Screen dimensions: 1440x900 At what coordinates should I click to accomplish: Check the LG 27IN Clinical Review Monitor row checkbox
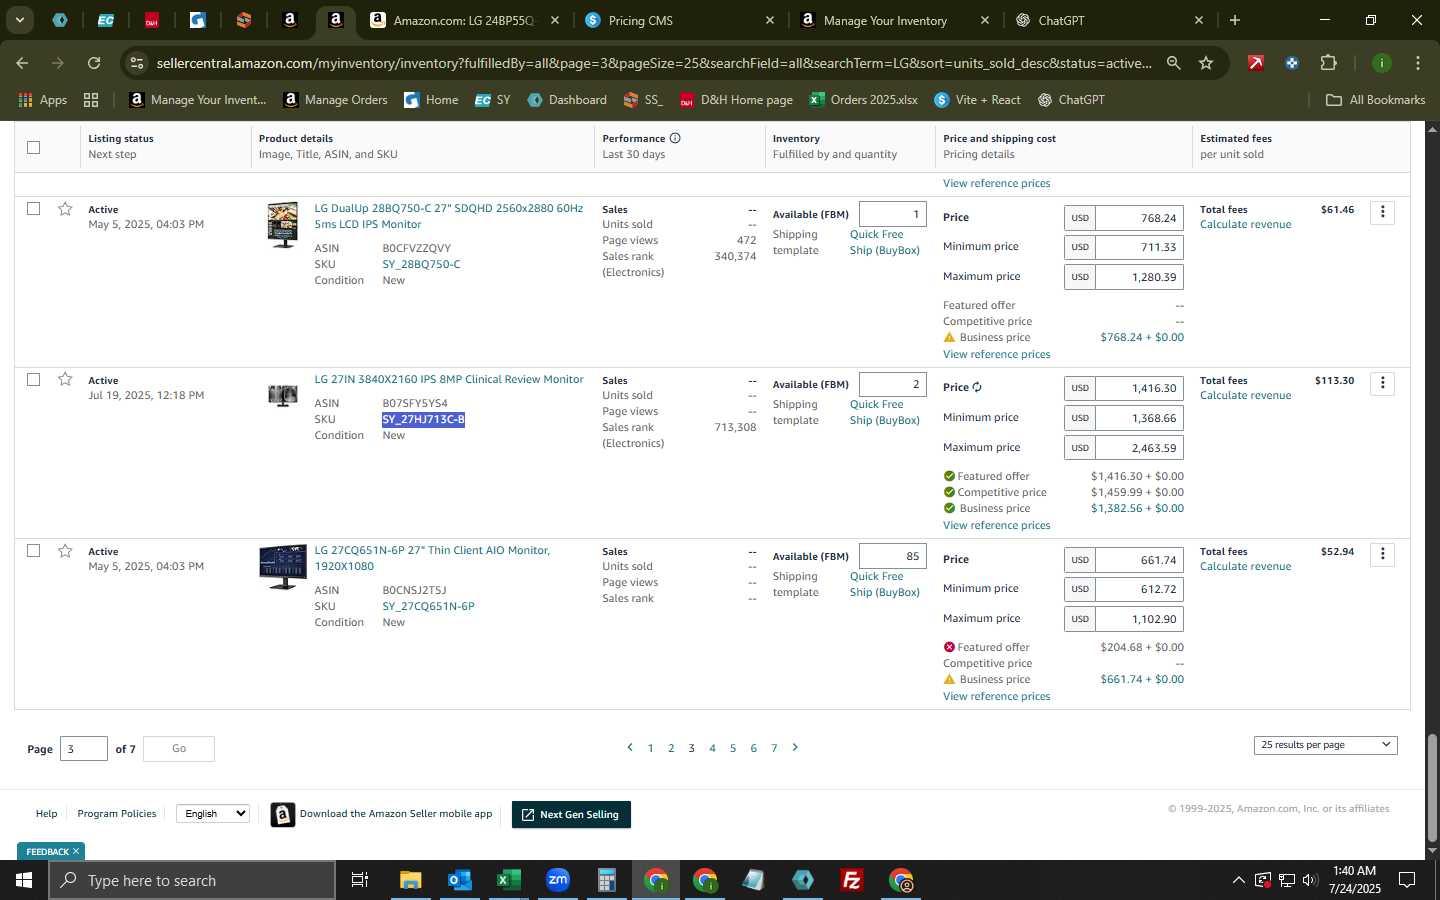pyautogui.click(x=33, y=380)
